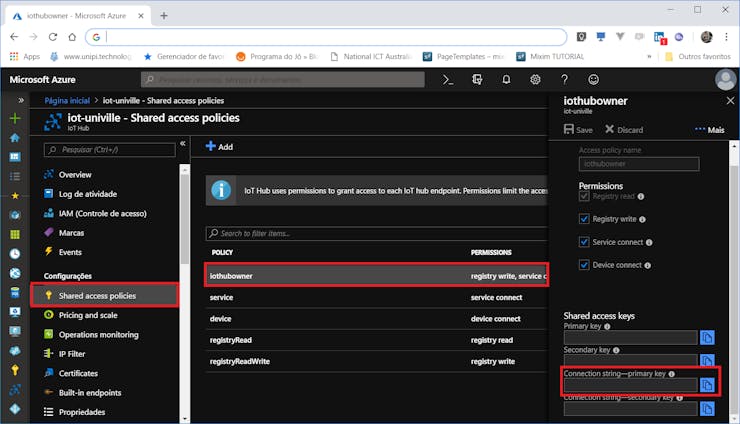Image resolution: width=740 pixels, height=424 pixels.
Task: Toggle the Service connect checkbox
Action: [584, 242]
